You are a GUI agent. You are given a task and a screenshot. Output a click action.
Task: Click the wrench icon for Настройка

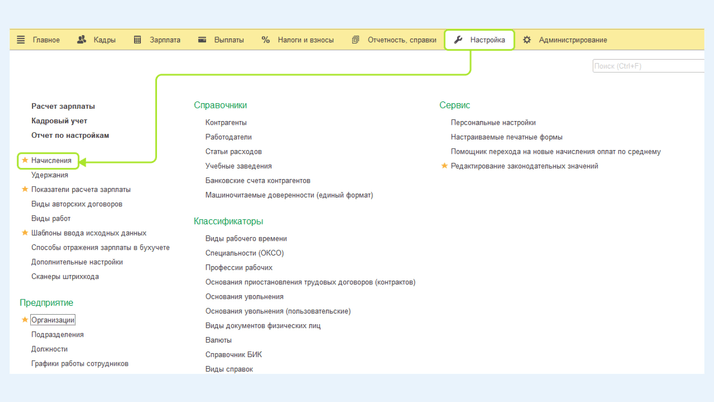coord(458,40)
